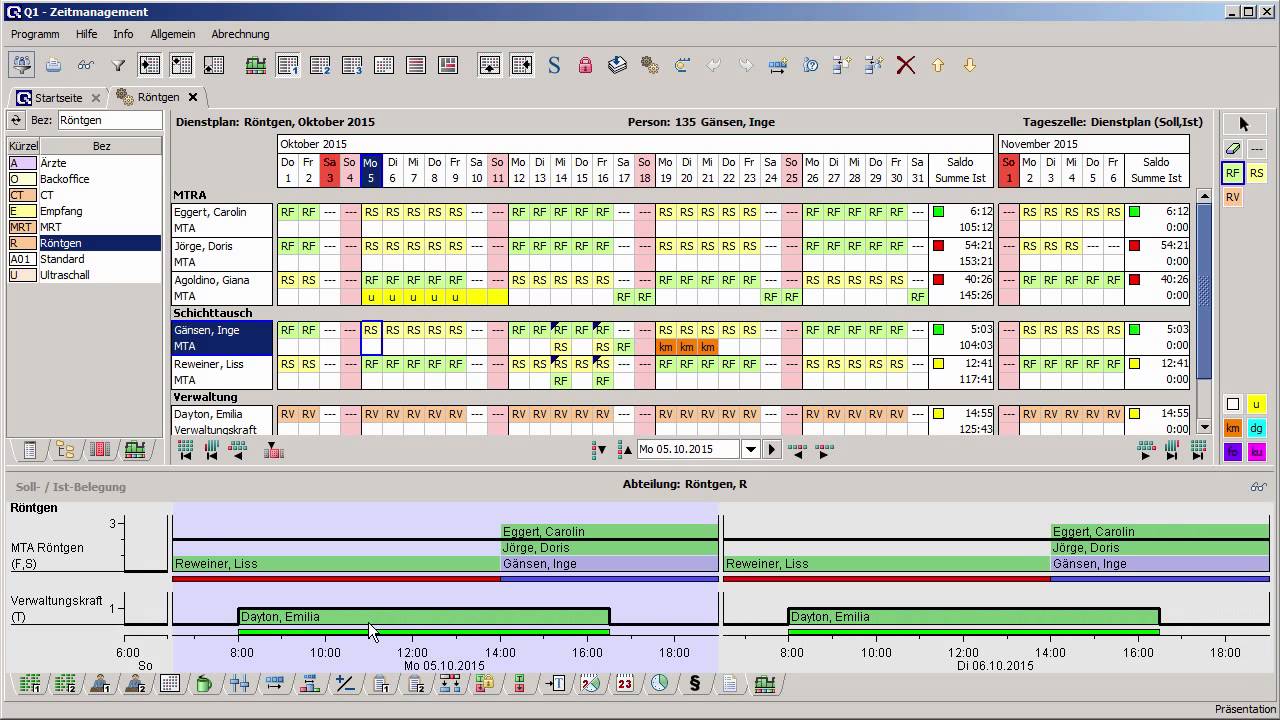Select the eraser tool in right palette

click(x=1233, y=148)
